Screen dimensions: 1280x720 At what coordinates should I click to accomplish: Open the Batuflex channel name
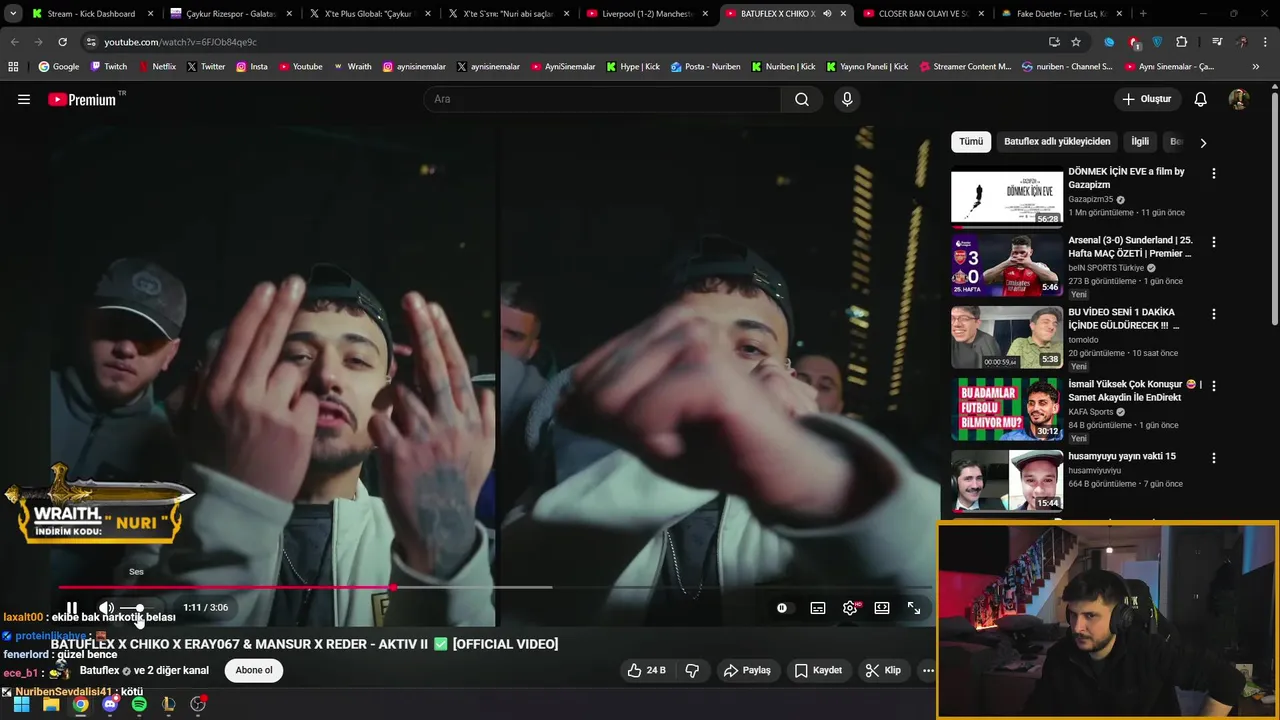(99, 670)
